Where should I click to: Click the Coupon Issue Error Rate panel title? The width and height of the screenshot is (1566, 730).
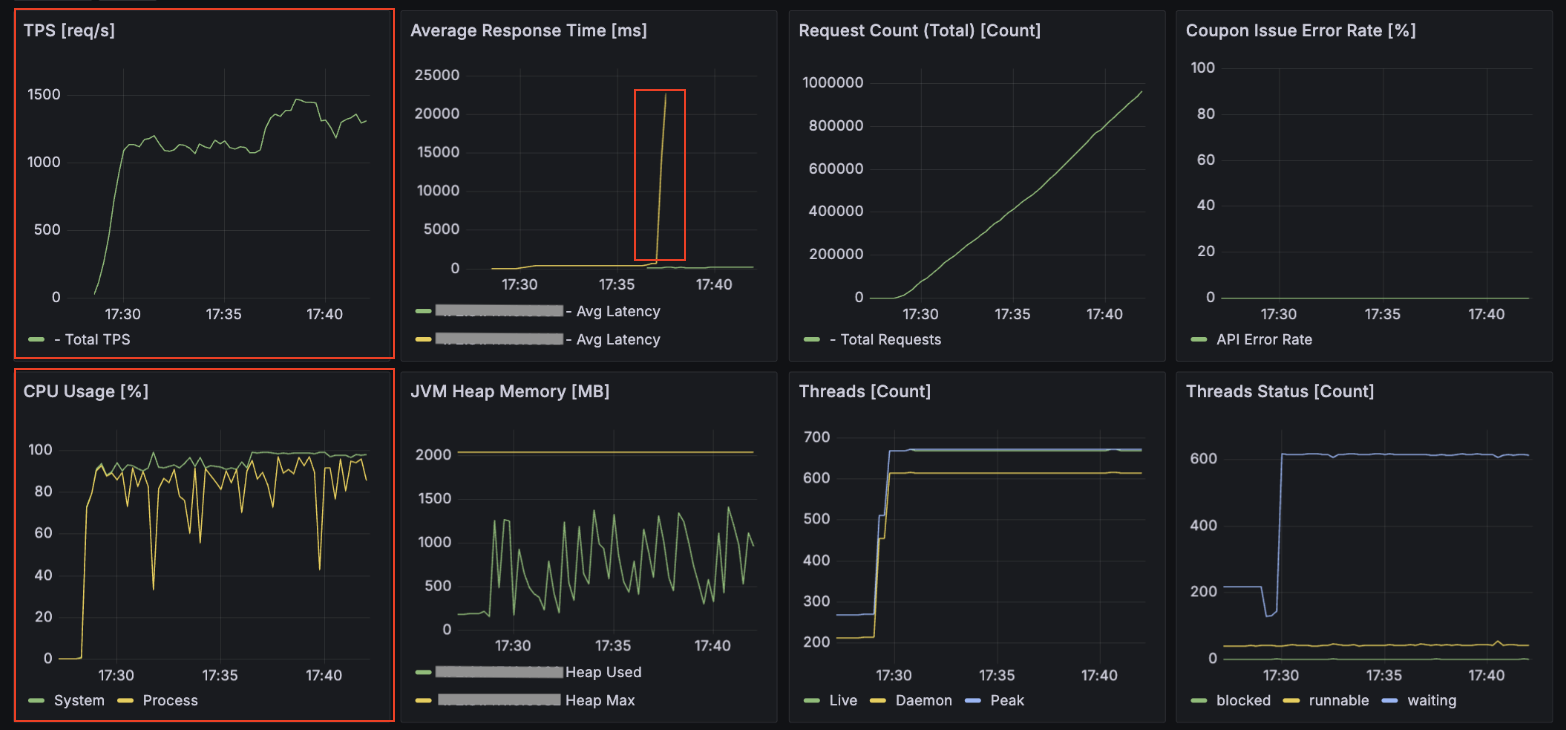point(1300,30)
